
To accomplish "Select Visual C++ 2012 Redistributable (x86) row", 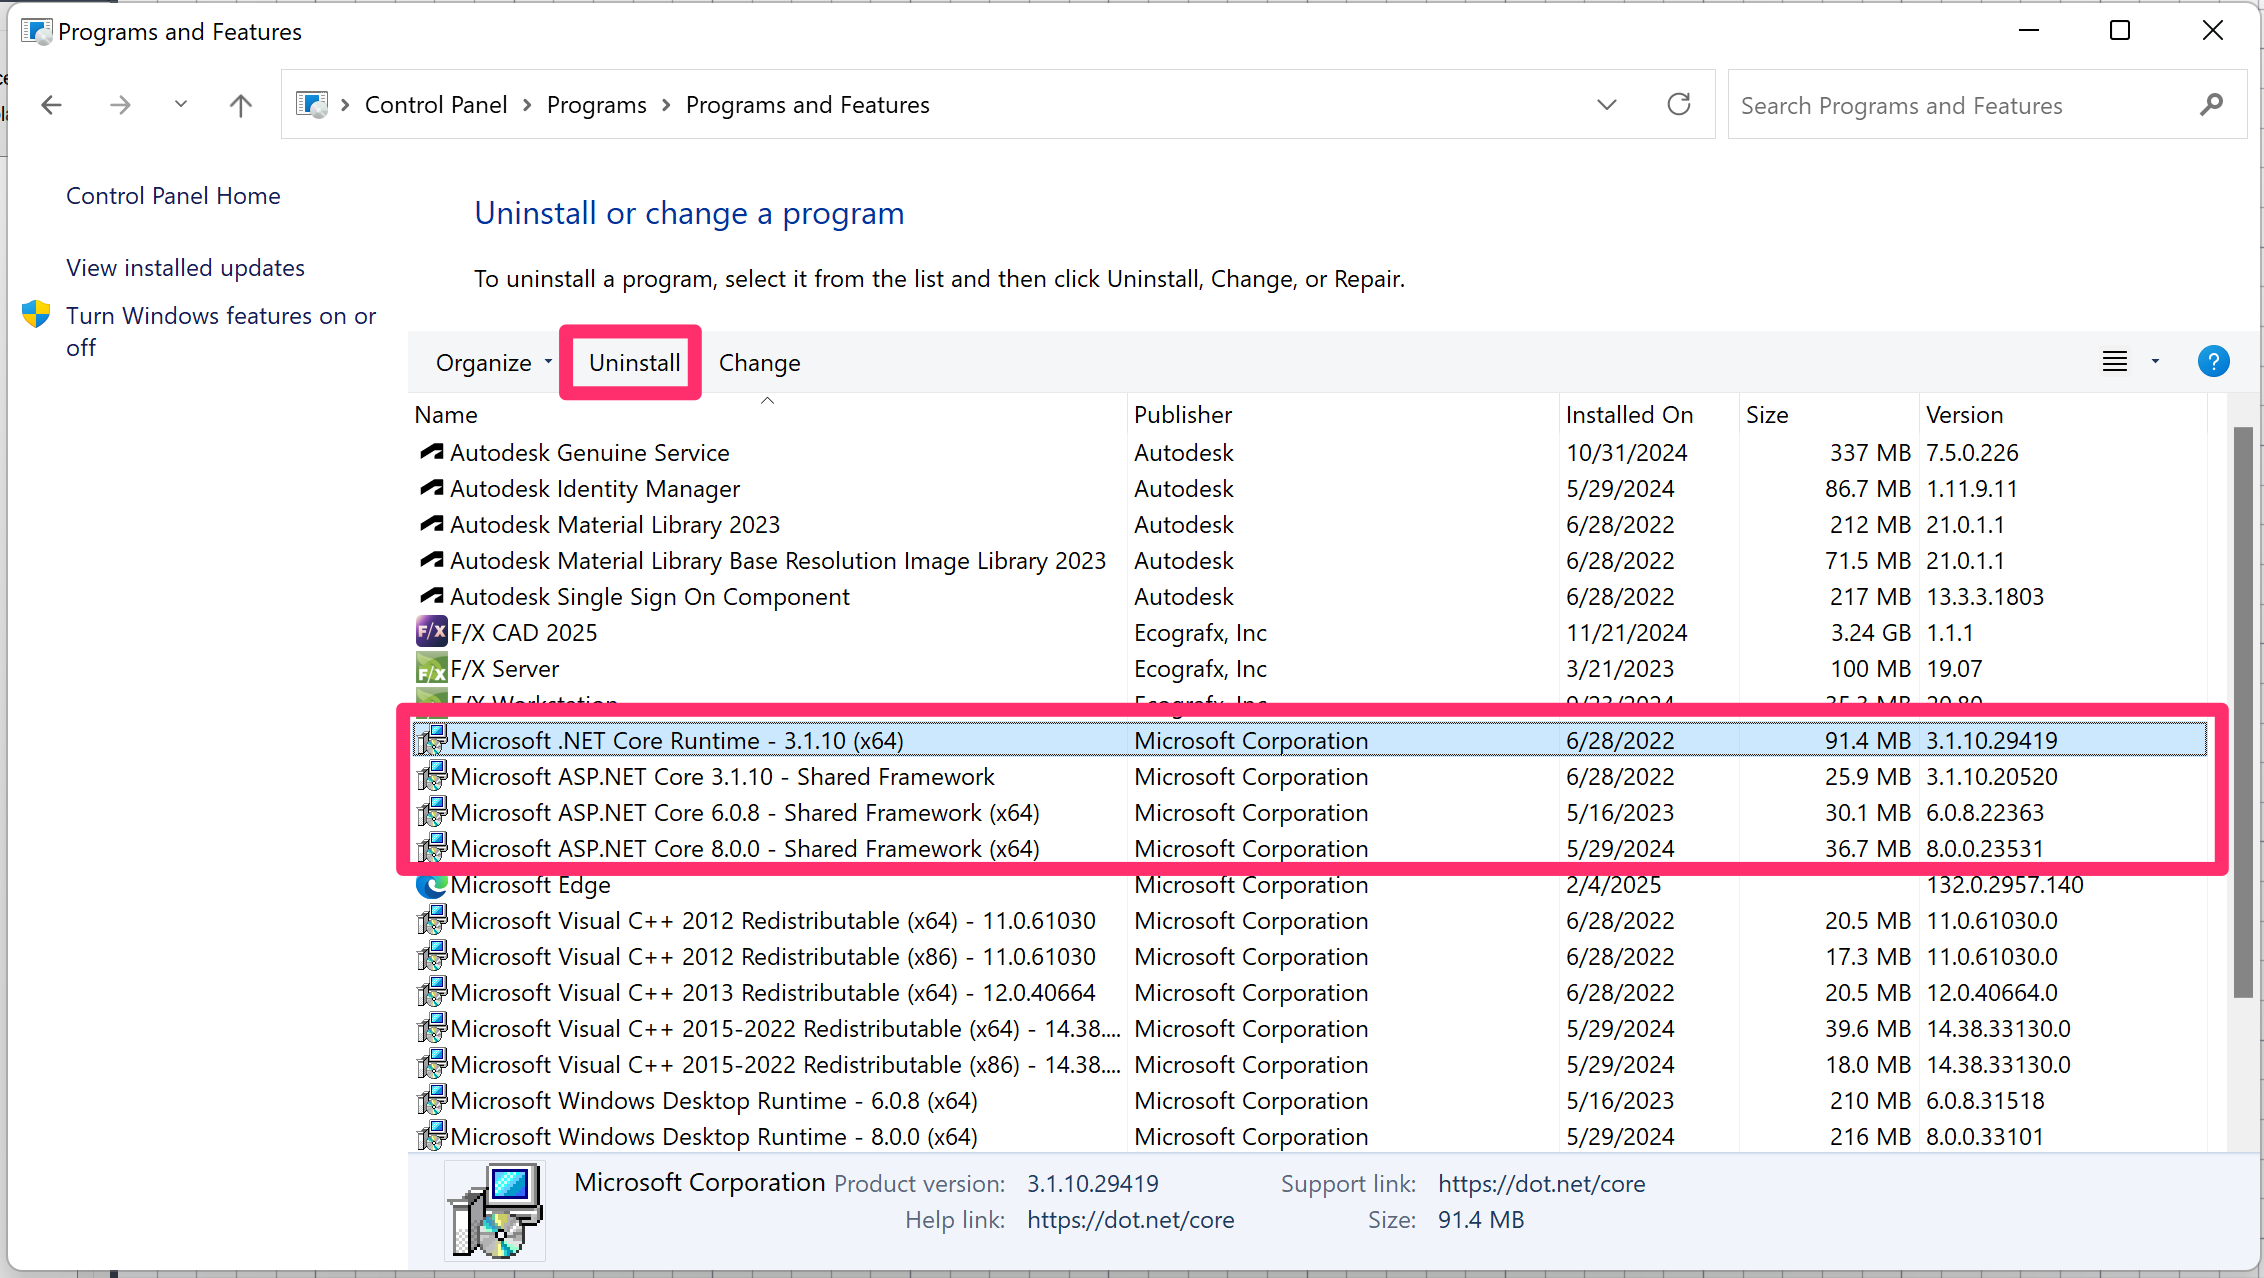I will [1309, 957].
